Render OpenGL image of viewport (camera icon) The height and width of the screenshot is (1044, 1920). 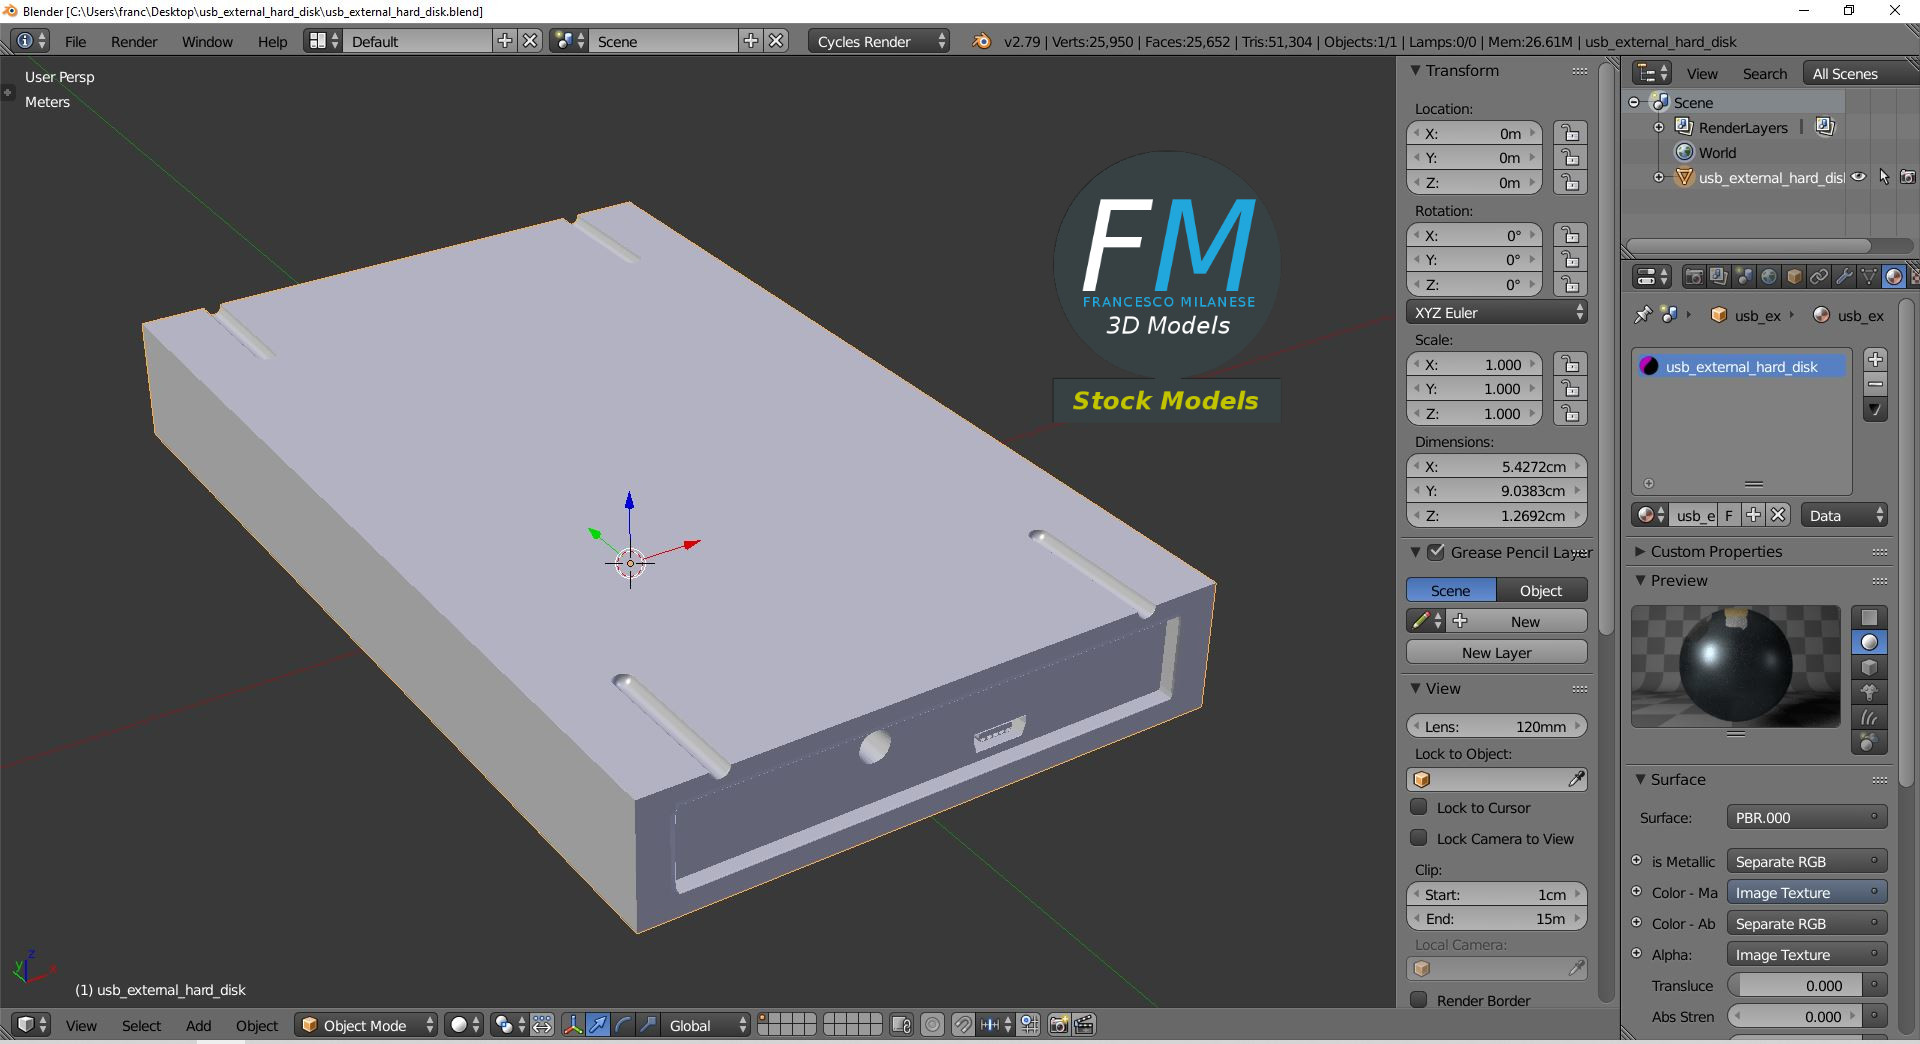1059,1025
